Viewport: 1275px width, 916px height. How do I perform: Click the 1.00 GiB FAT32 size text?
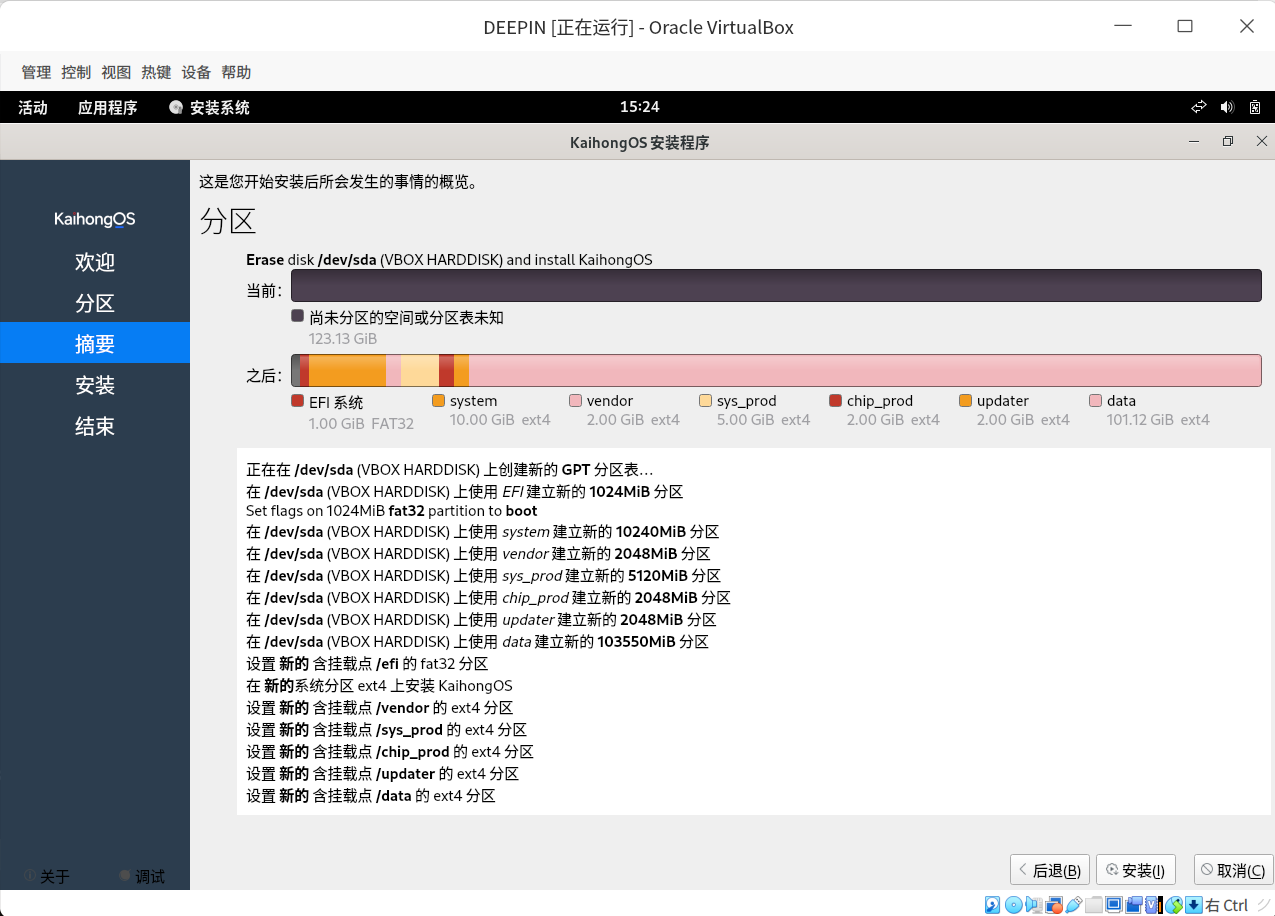361,423
